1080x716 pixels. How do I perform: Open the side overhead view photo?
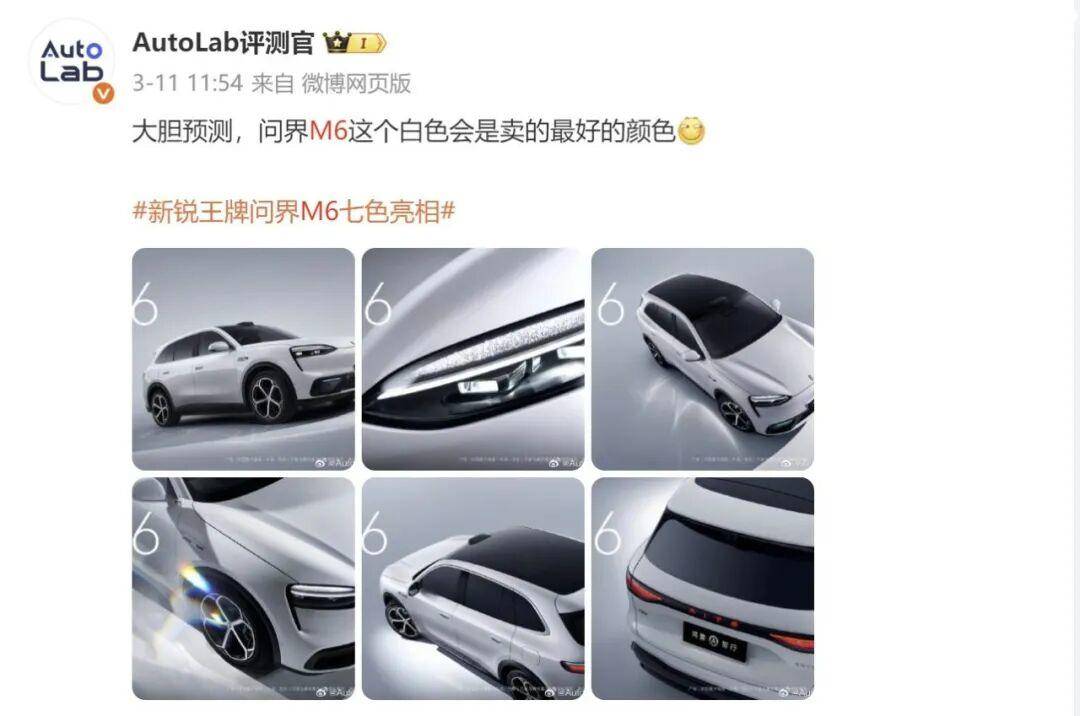coord(473,589)
